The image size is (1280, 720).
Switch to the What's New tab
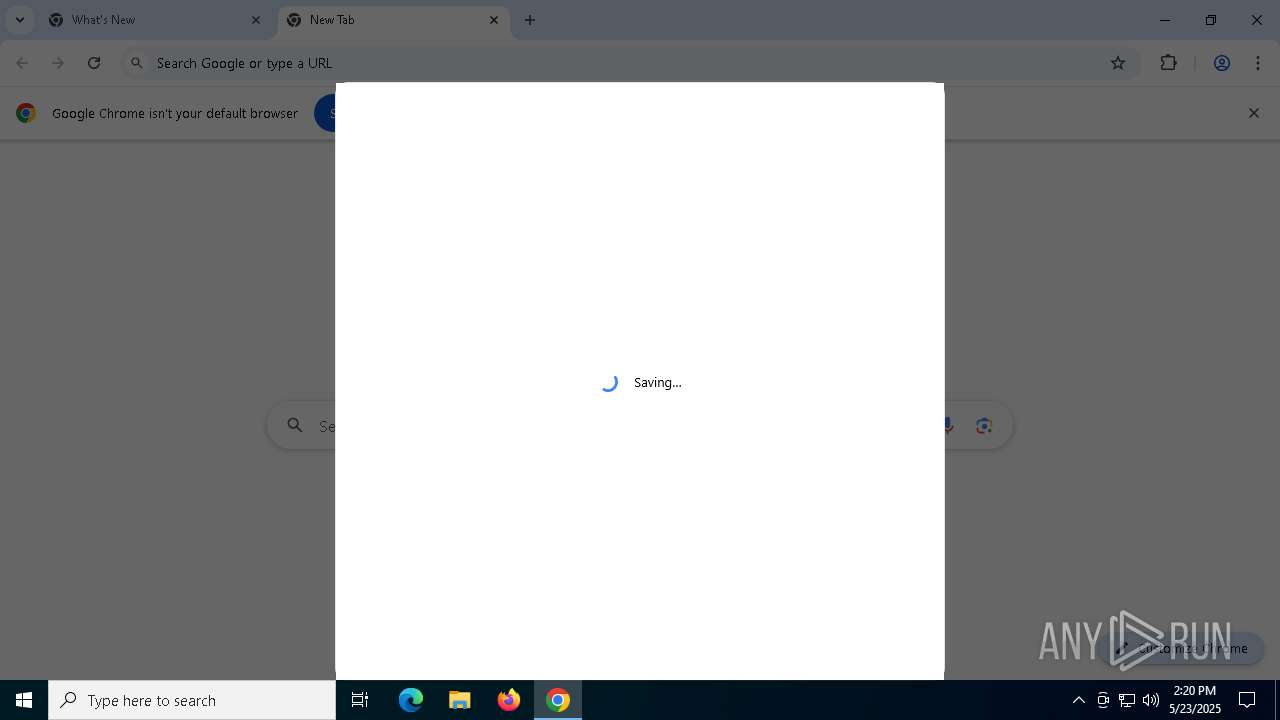[155, 20]
